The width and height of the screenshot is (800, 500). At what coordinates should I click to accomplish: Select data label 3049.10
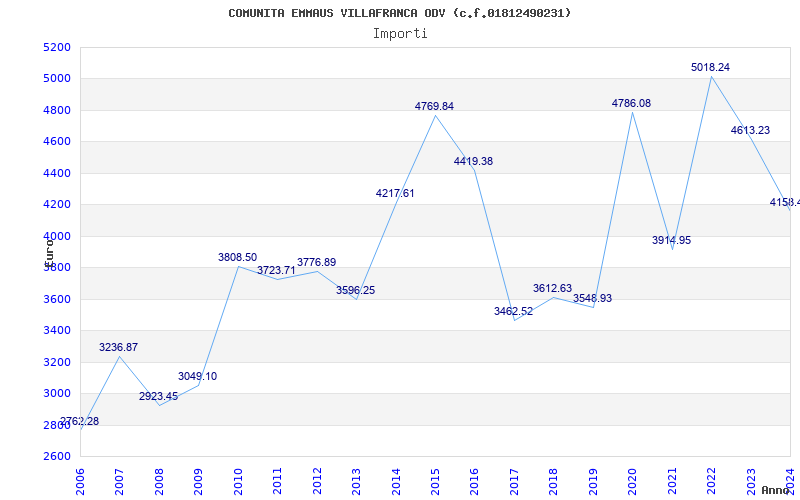pyautogui.click(x=197, y=377)
